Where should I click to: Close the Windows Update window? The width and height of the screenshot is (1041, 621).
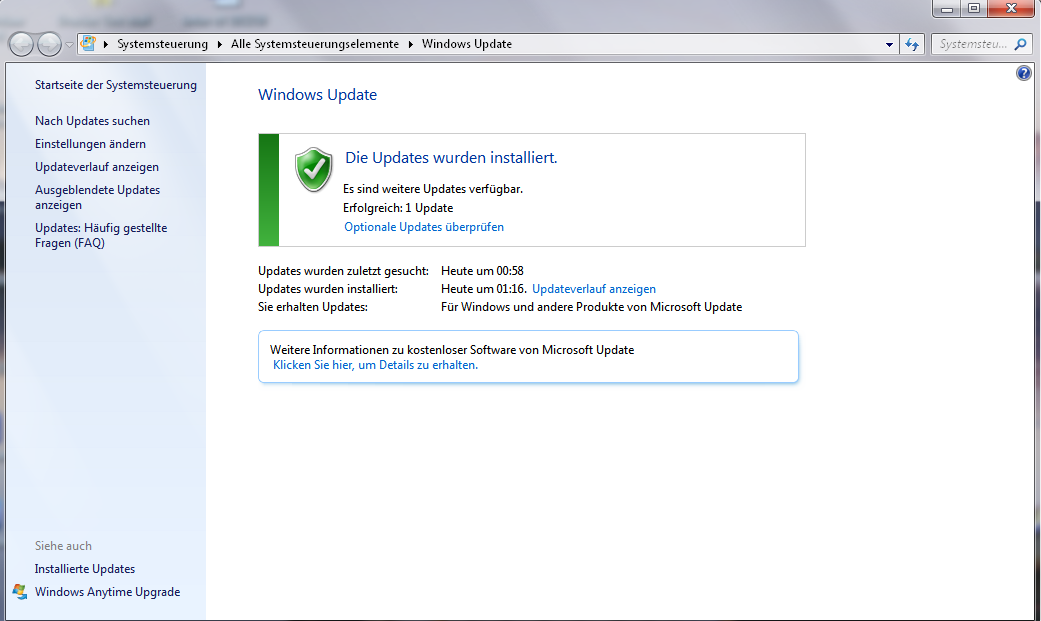click(x=1011, y=9)
